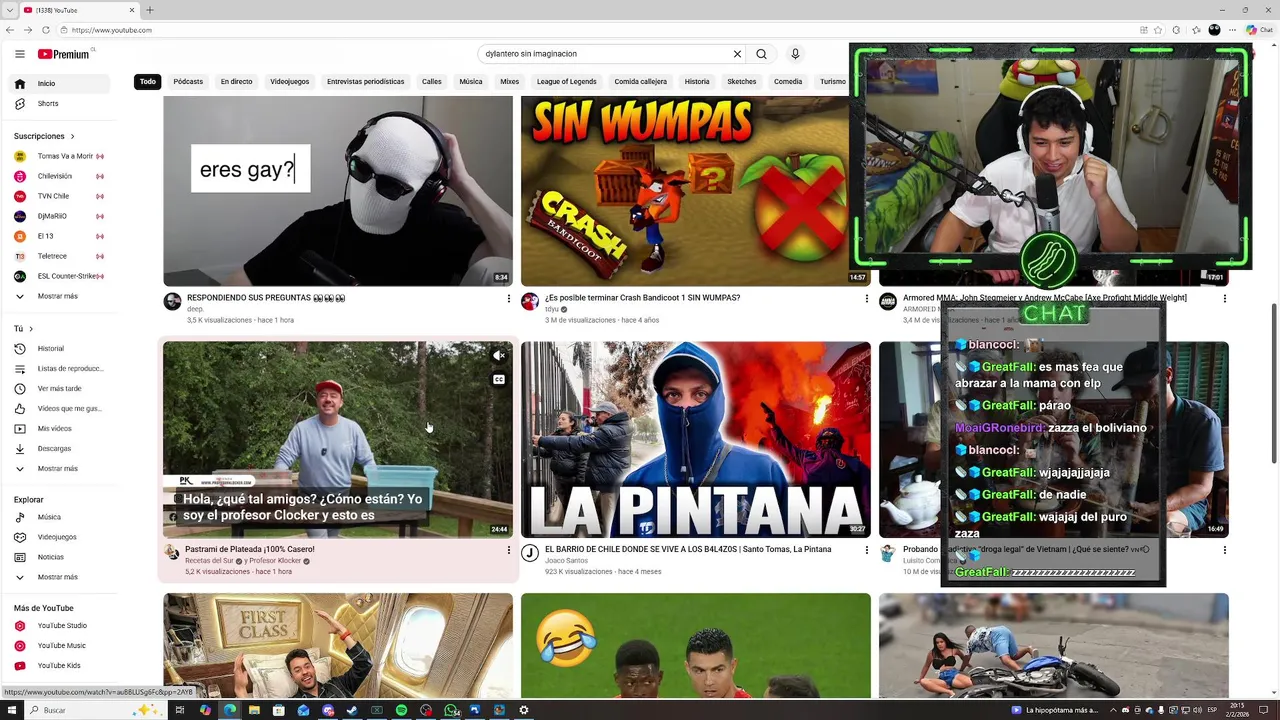
Task: Open Steam from the taskbar
Action: point(352,710)
